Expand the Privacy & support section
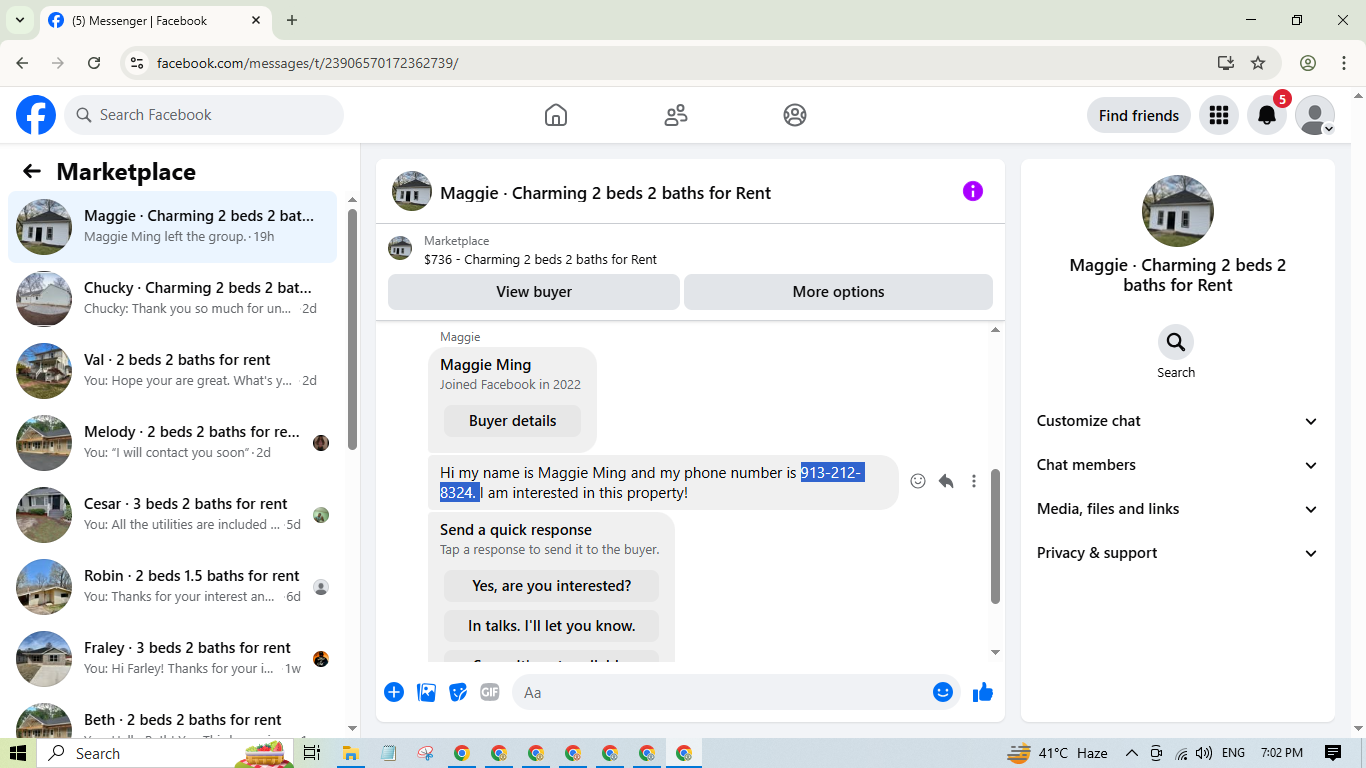Screen dimensions: 1366x768 coord(1178,553)
